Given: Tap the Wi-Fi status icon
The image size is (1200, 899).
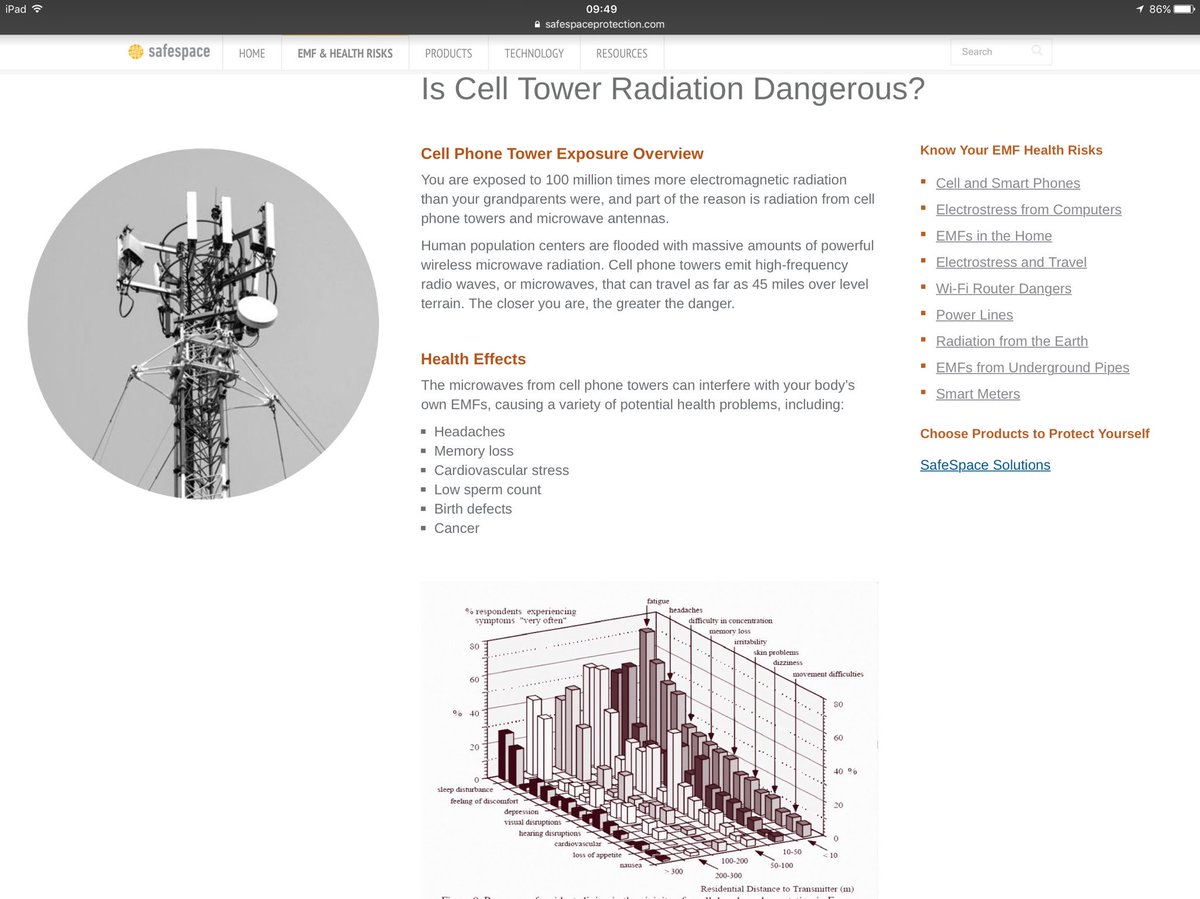Looking at the screenshot, I should point(38,8).
